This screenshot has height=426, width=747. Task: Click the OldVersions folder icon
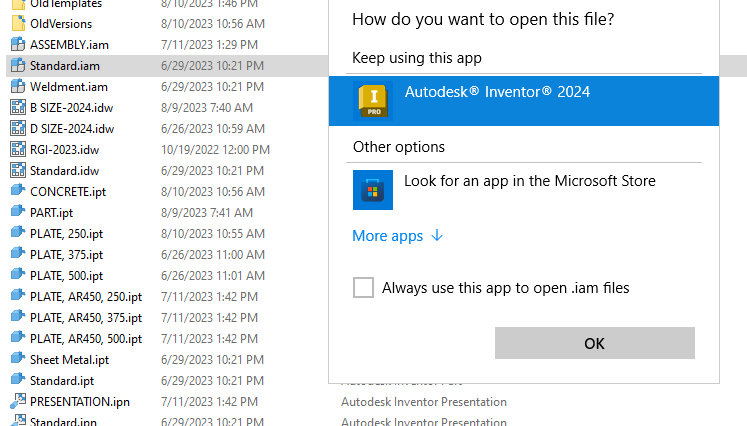tap(18, 24)
